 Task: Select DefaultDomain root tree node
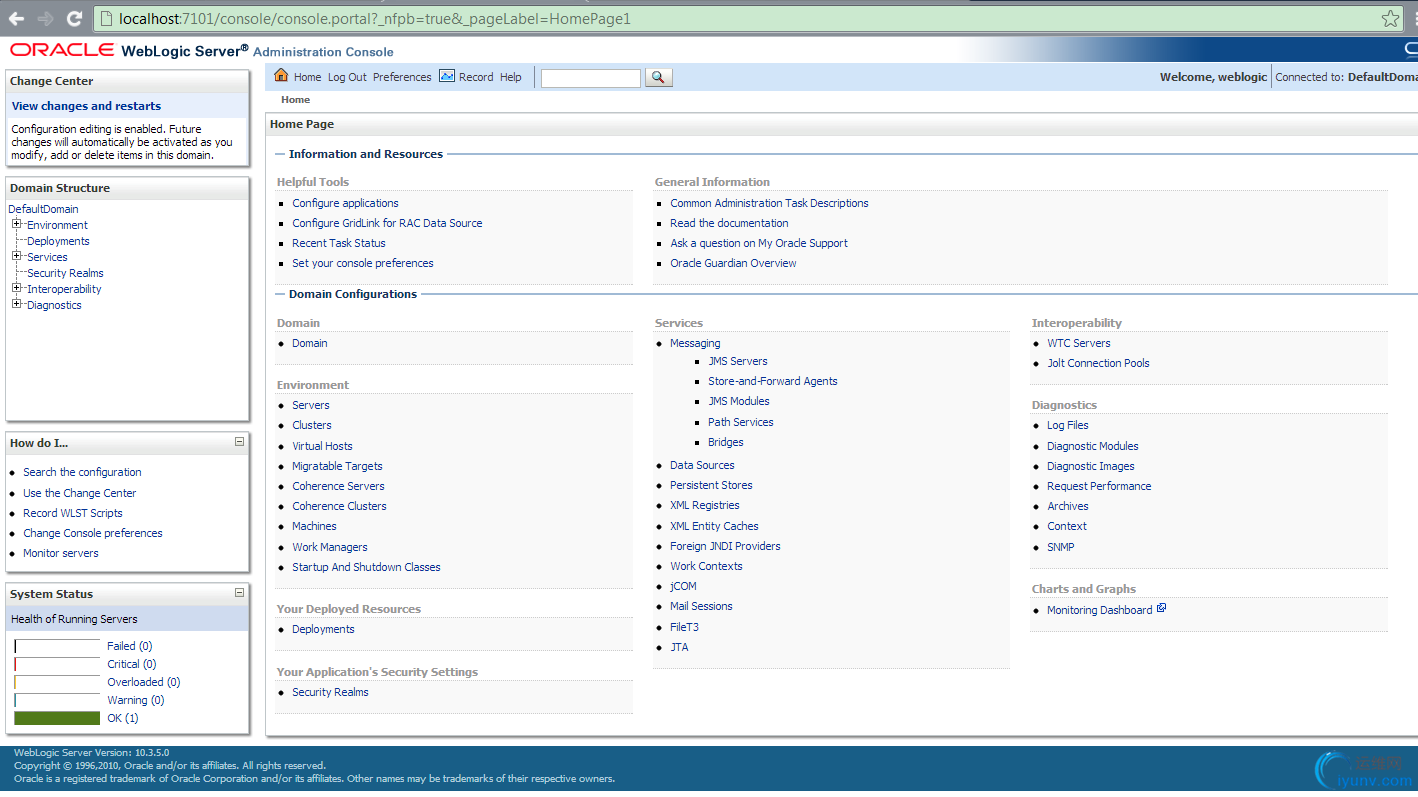(x=43, y=209)
